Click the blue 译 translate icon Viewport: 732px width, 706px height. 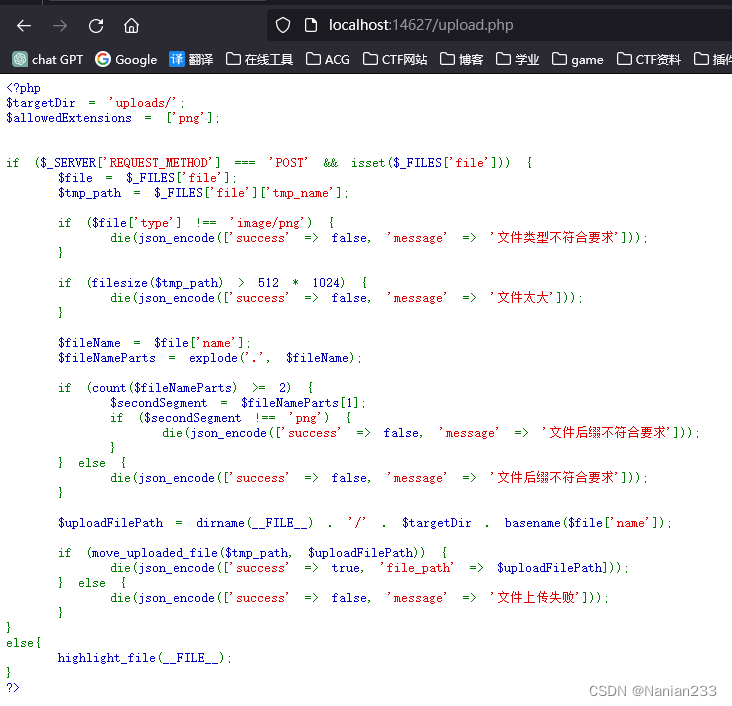(x=176, y=59)
